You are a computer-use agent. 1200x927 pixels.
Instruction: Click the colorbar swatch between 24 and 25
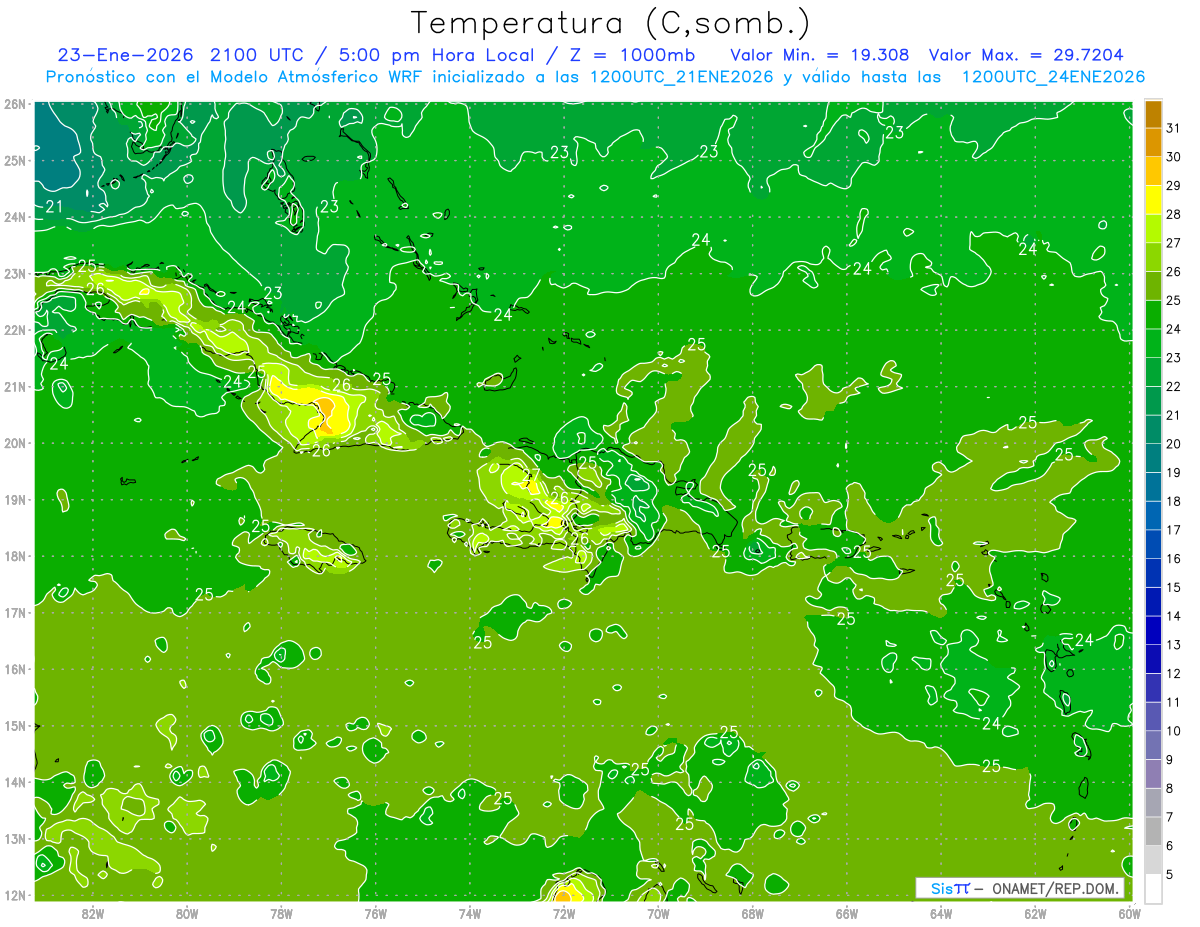tap(1153, 315)
